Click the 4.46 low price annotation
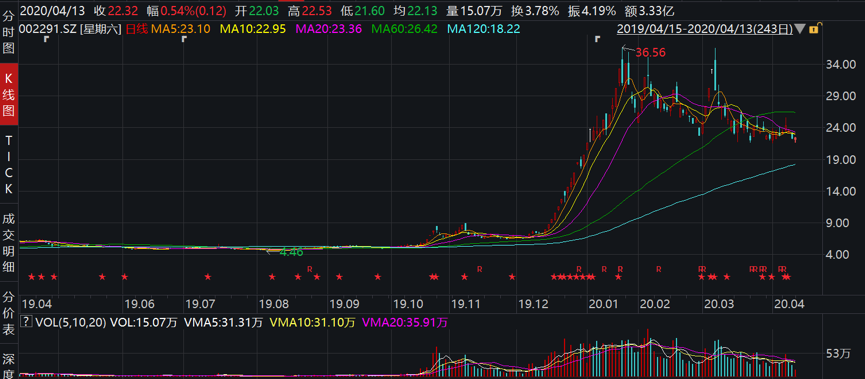Screen dimensions: 865x379 click(291, 252)
